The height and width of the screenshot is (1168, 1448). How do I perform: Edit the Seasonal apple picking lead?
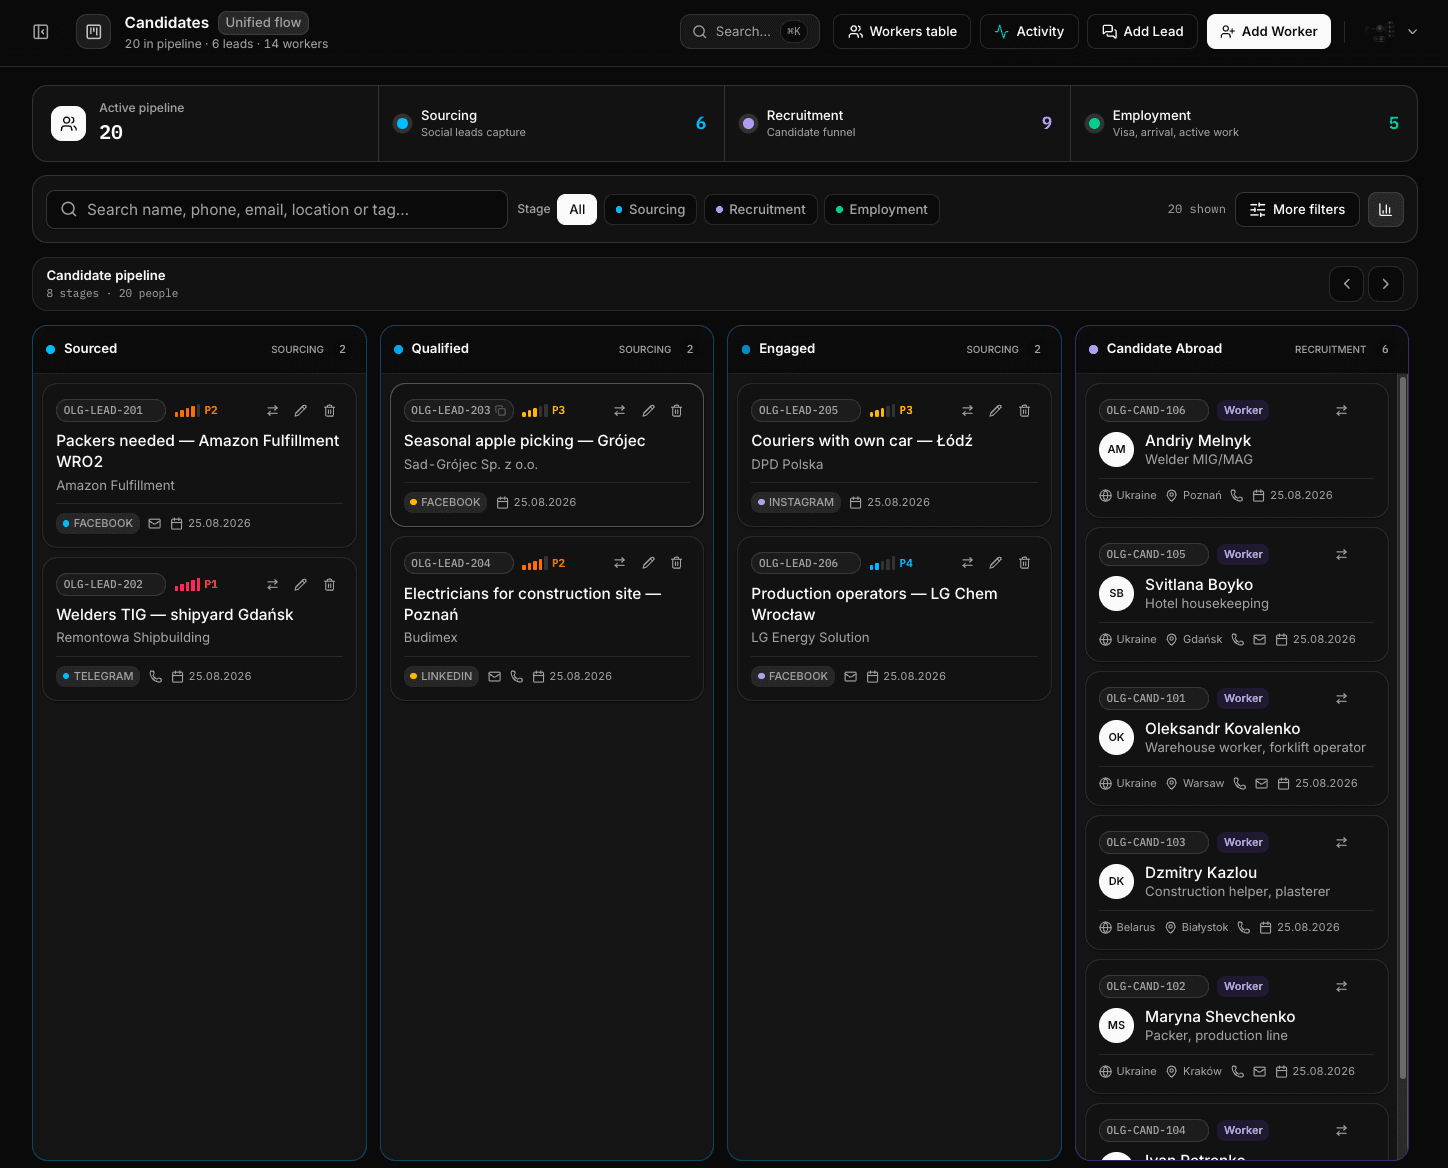[x=649, y=411]
